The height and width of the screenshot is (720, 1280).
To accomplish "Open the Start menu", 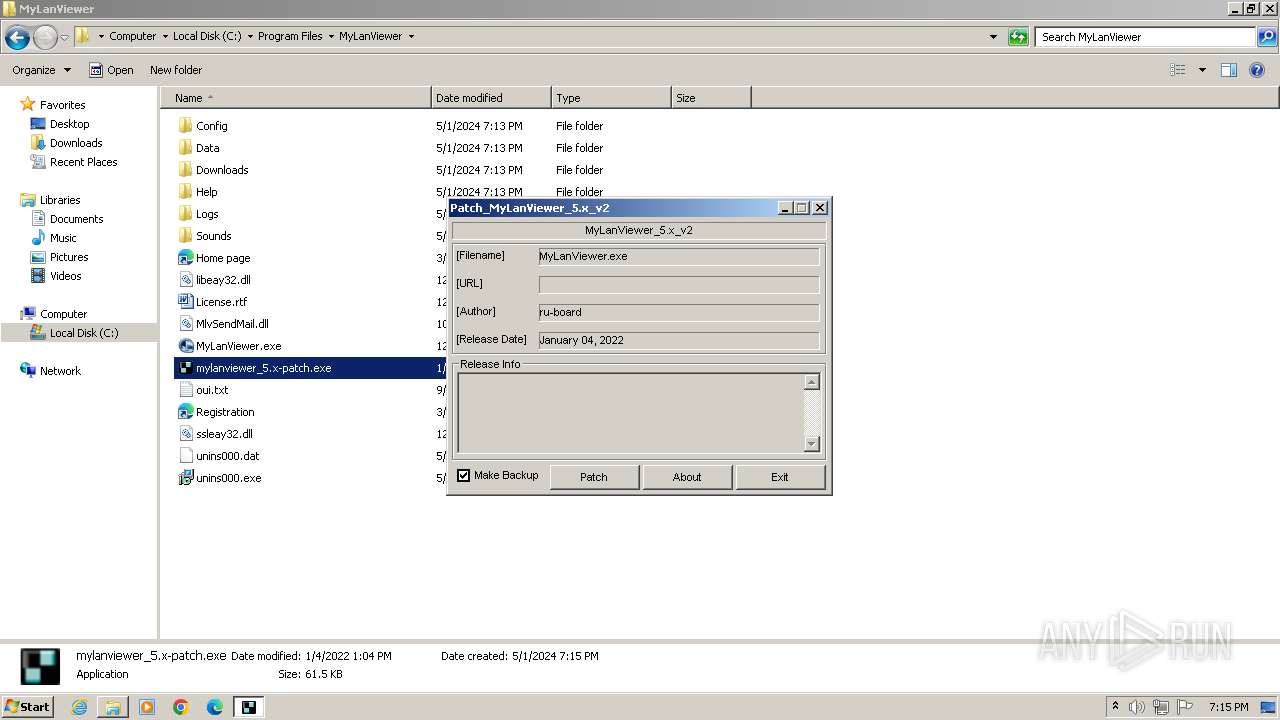I will pyautogui.click(x=28, y=707).
